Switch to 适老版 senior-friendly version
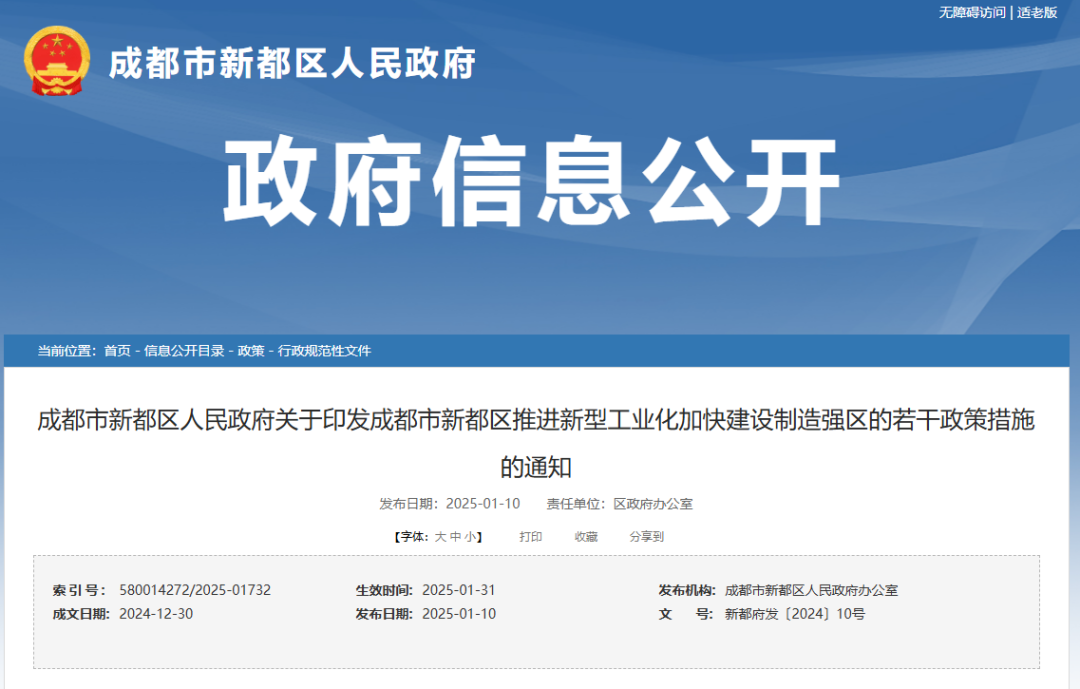The height and width of the screenshot is (689, 1080). [x=1037, y=12]
